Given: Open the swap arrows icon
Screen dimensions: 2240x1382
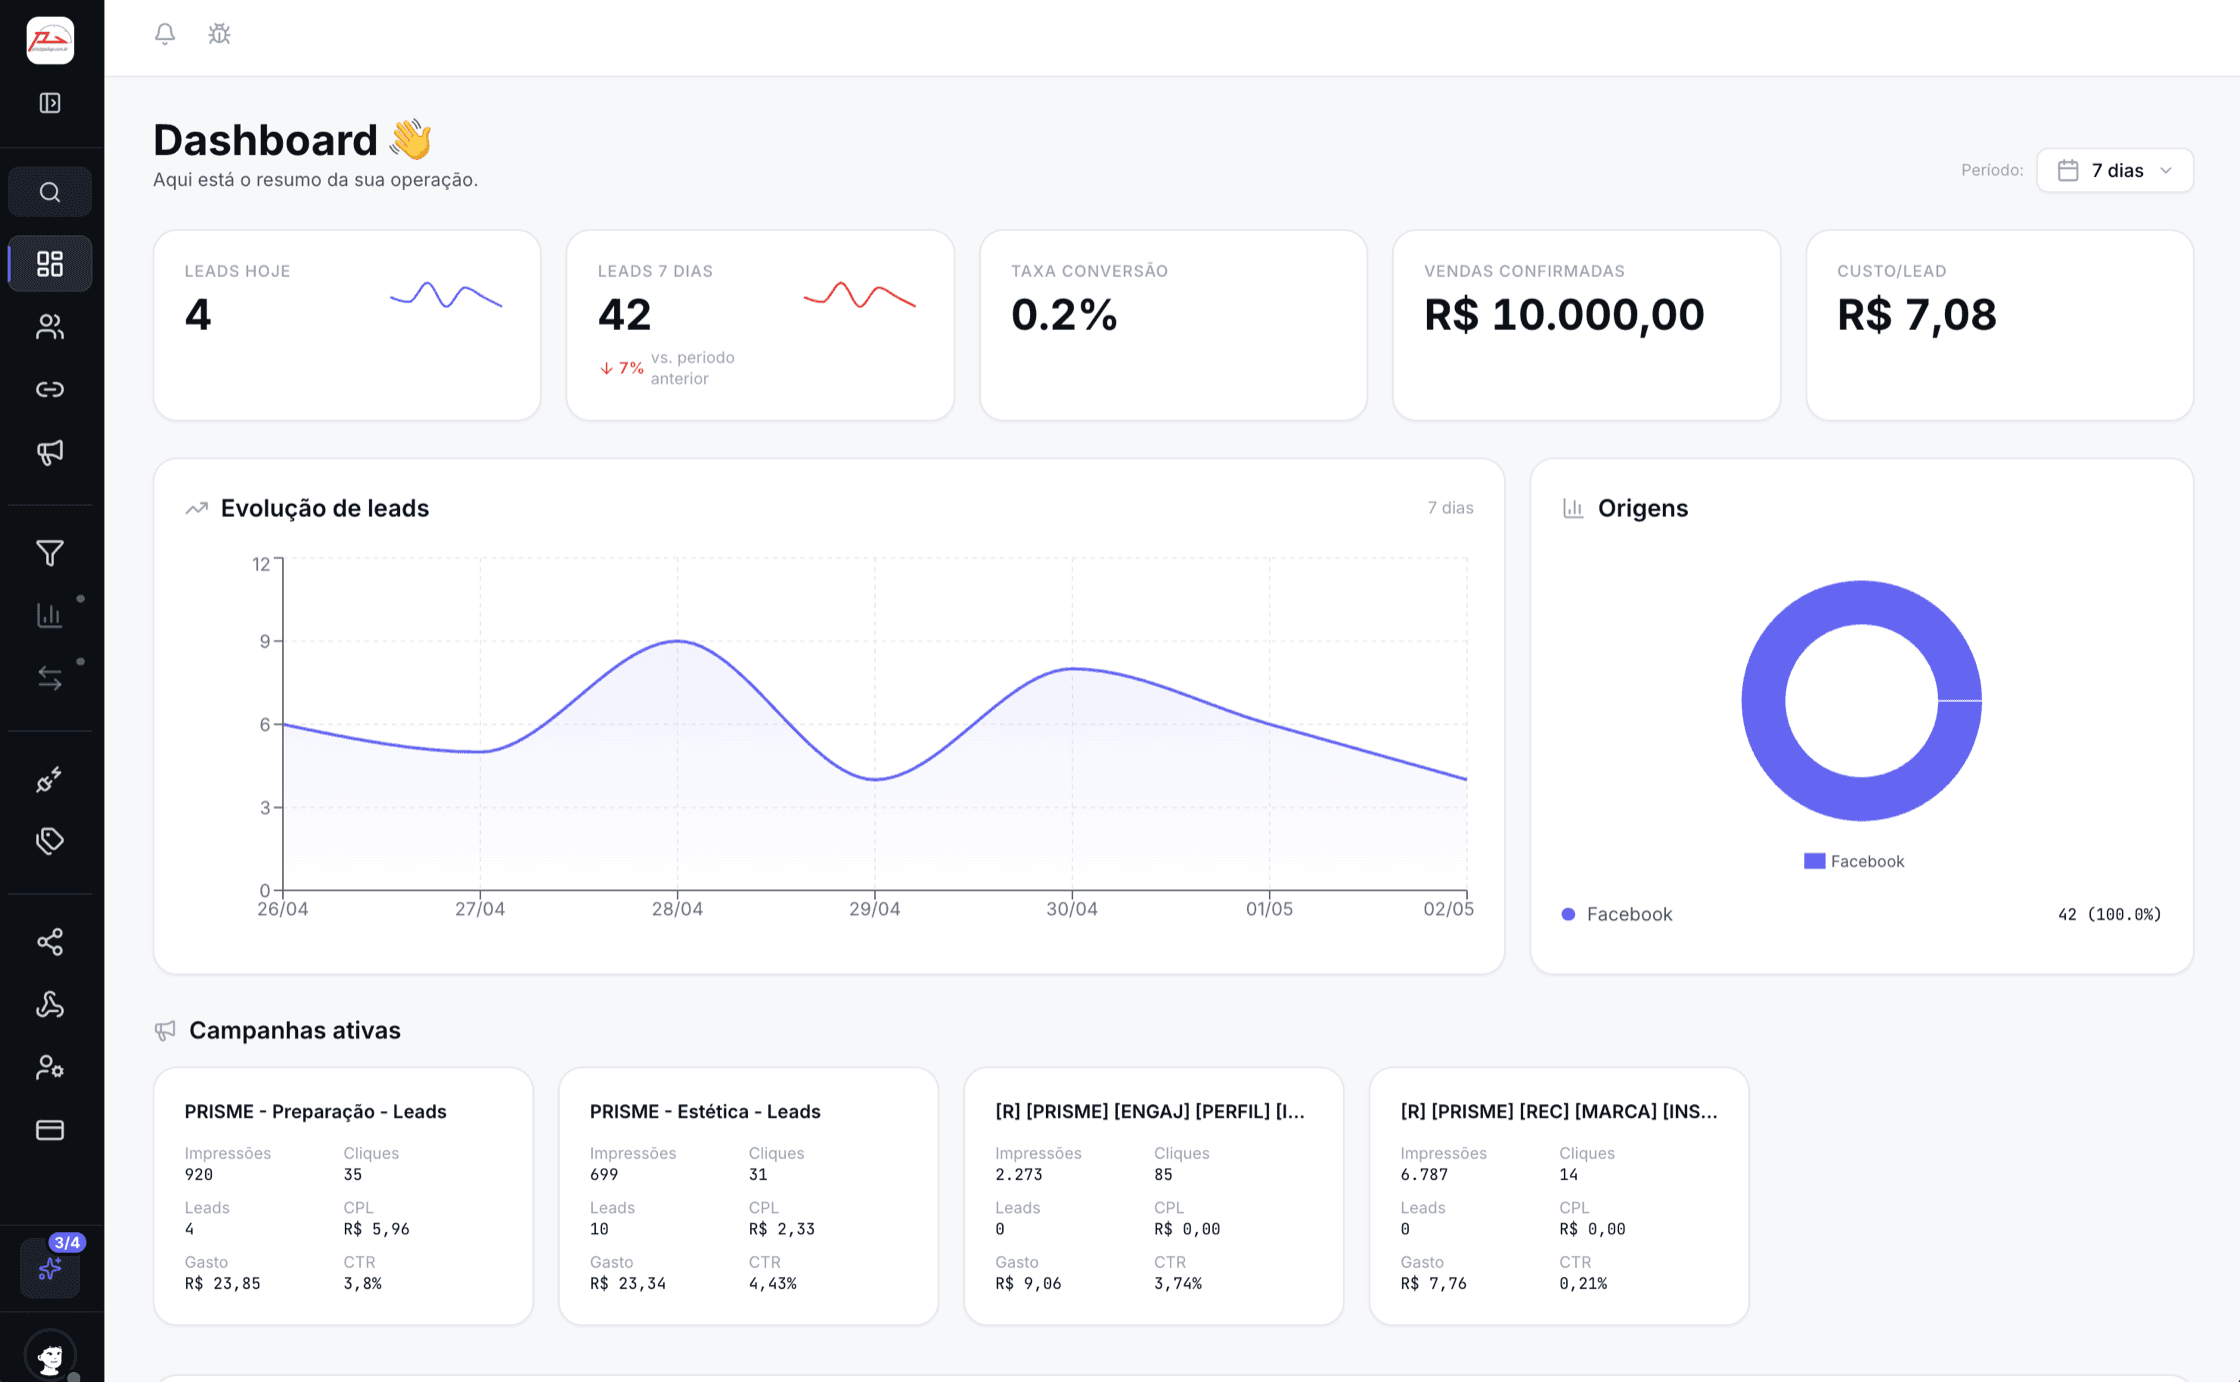Looking at the screenshot, I should [x=50, y=678].
